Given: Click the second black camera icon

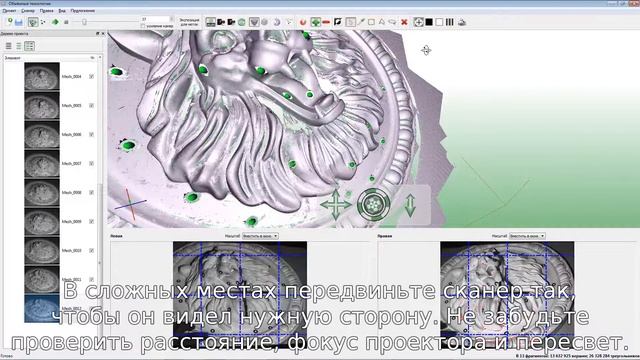Looking at the screenshot, I should [x=231, y=22].
